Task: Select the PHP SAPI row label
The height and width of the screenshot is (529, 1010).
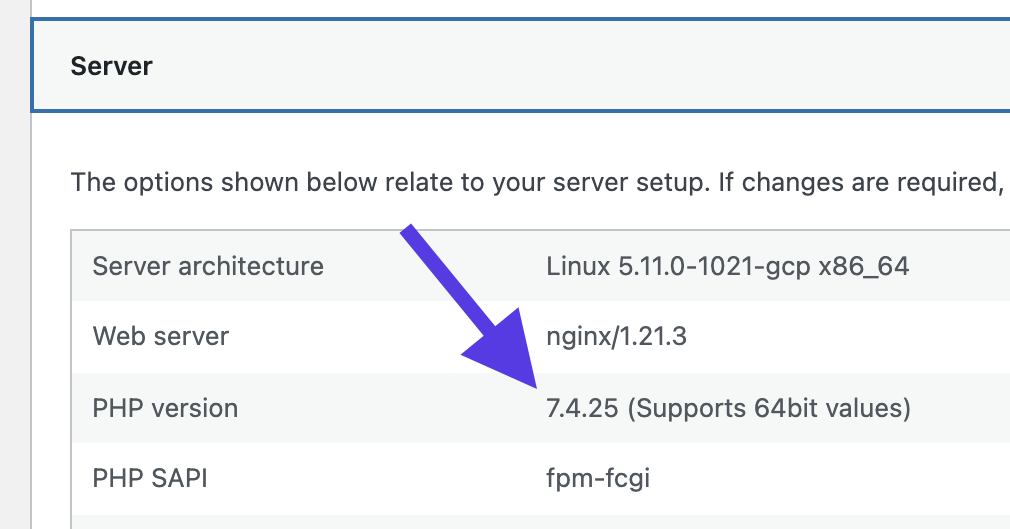Action: click(x=149, y=478)
